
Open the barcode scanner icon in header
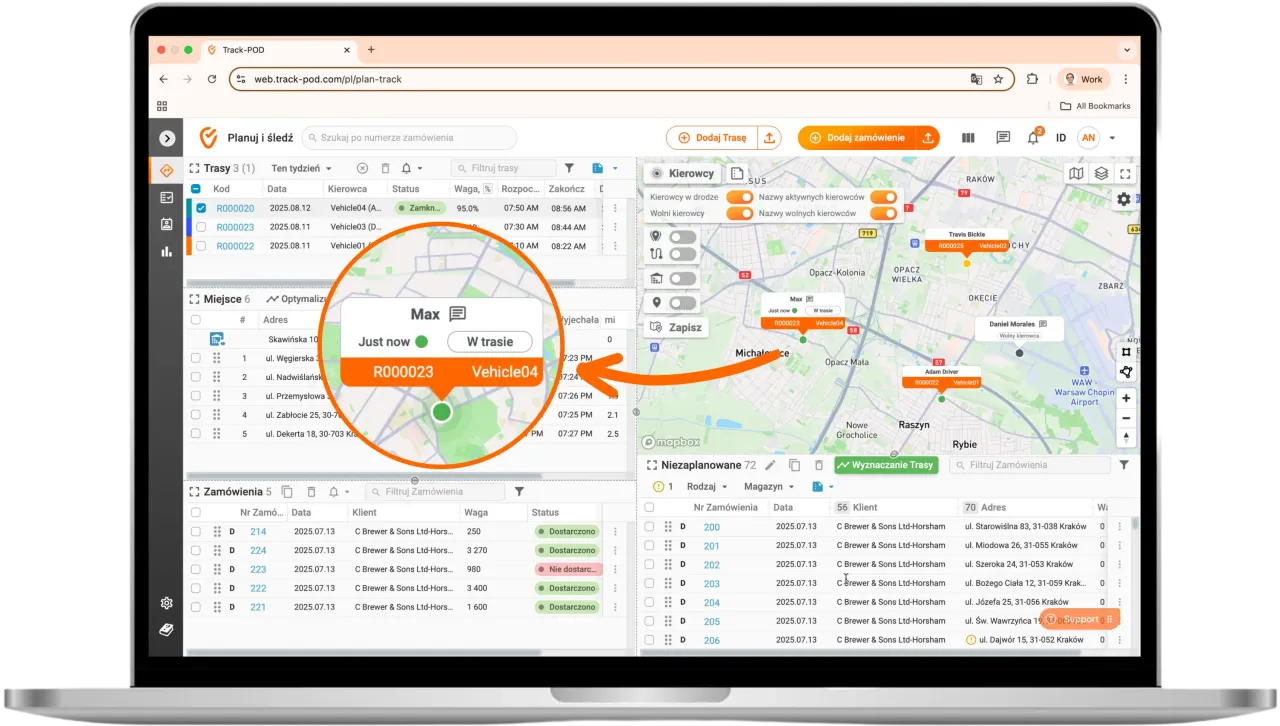(968, 138)
